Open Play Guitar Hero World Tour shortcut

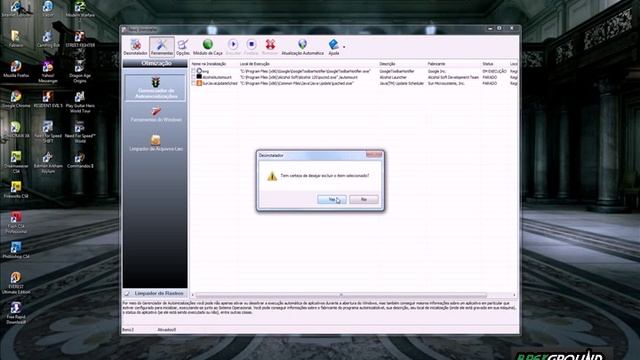80,102
